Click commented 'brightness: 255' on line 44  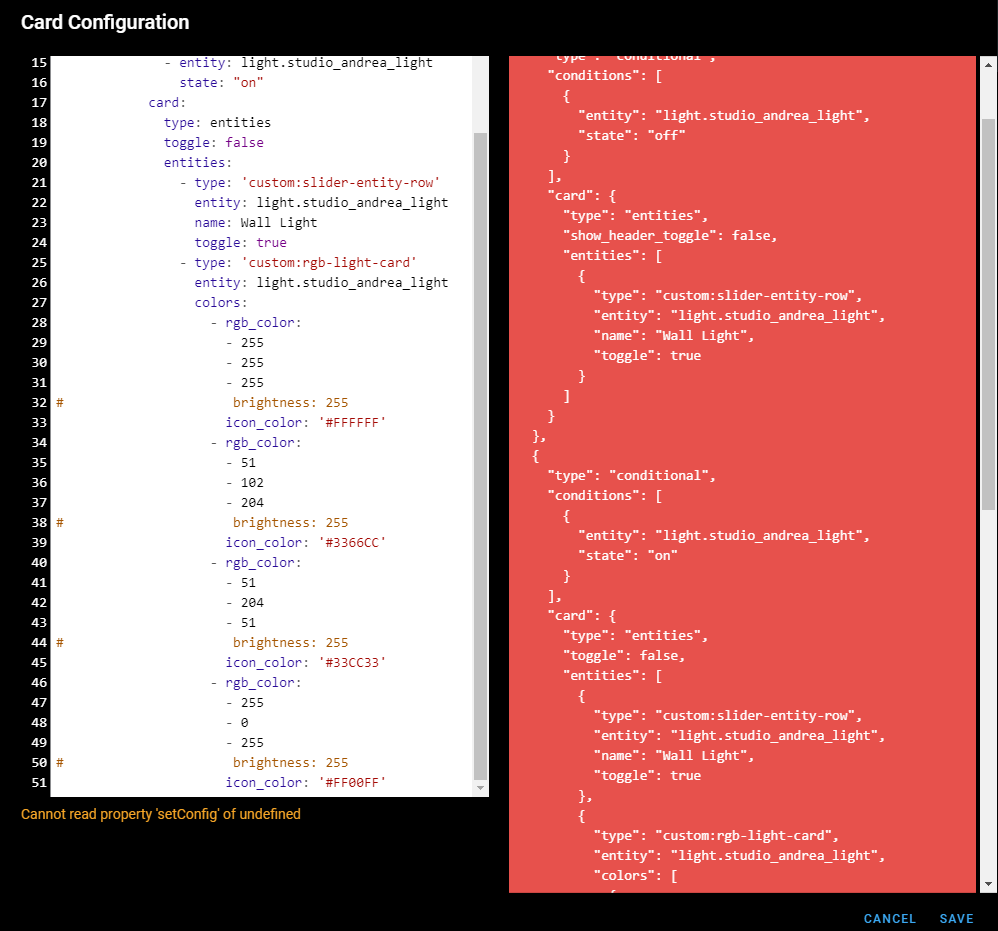click(290, 643)
